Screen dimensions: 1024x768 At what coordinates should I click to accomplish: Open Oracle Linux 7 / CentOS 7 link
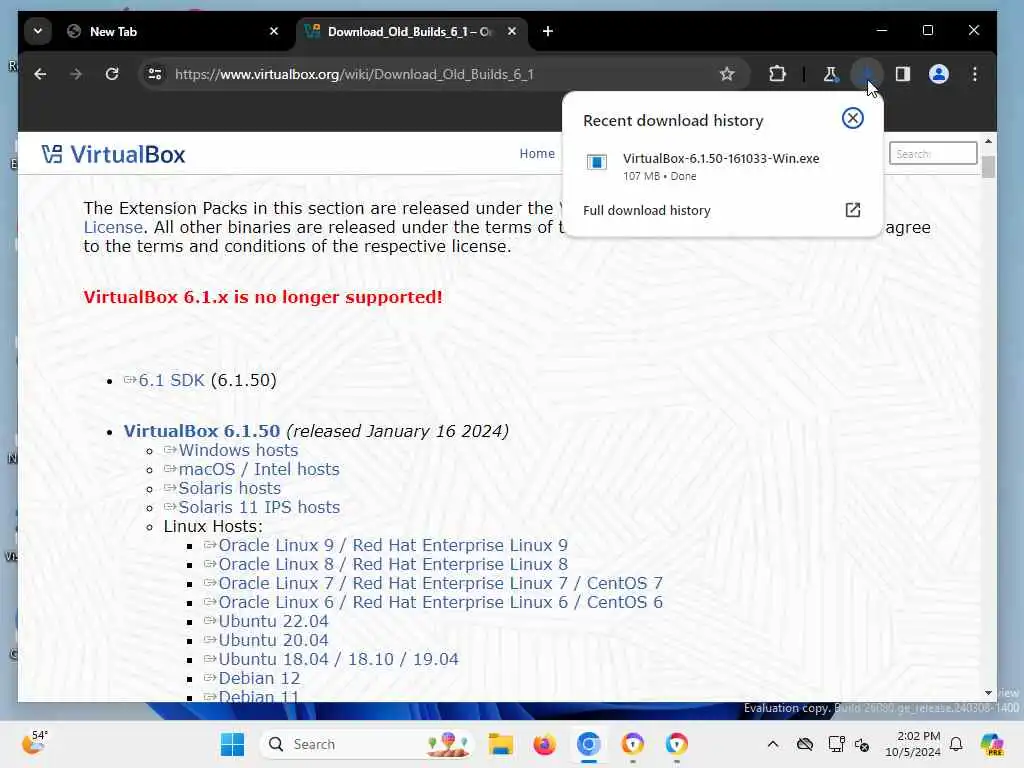tap(440, 583)
